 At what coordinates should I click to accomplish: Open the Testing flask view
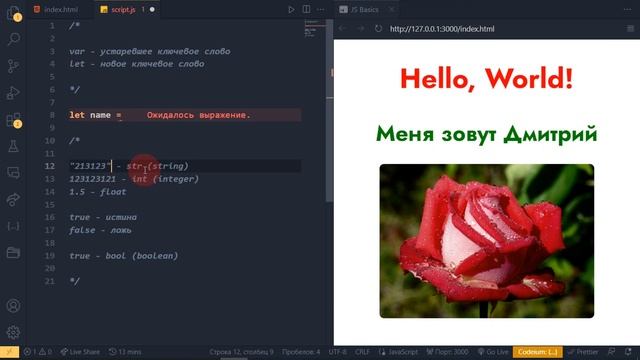[13, 146]
